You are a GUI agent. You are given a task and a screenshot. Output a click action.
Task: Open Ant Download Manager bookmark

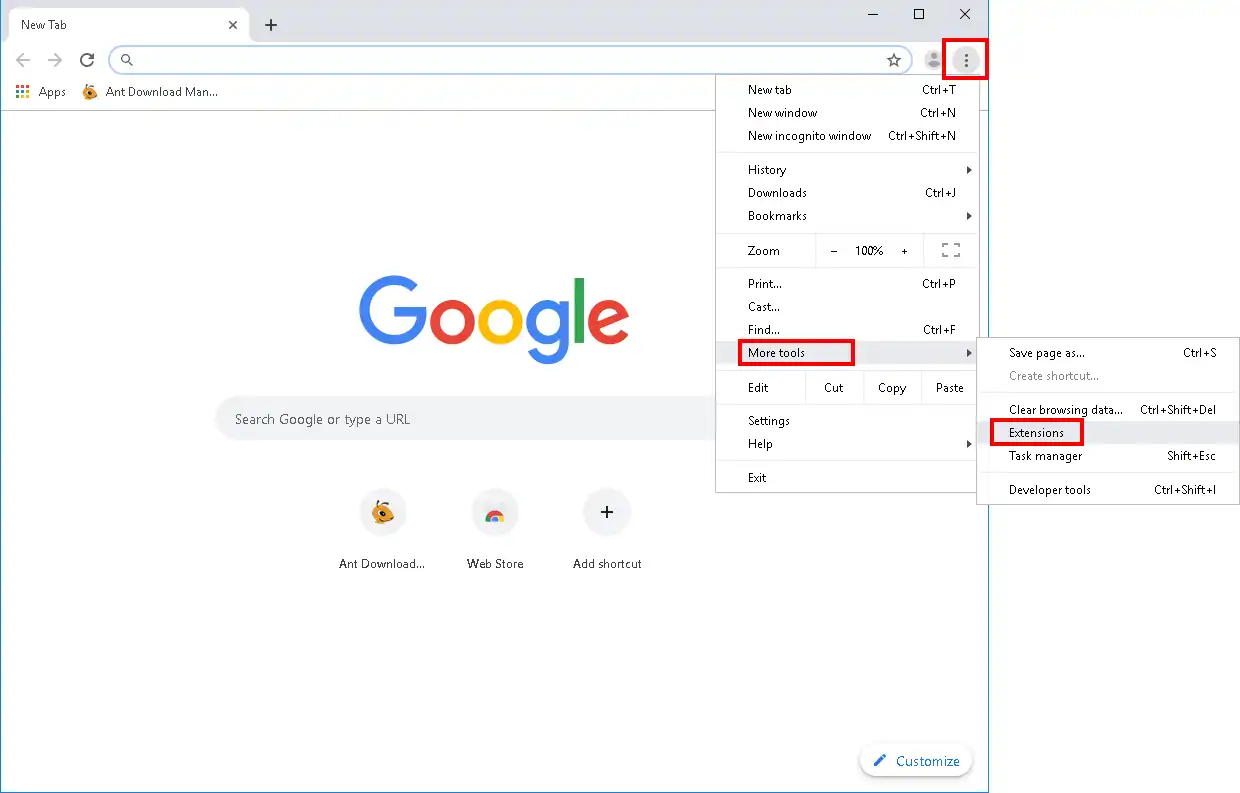click(x=150, y=92)
